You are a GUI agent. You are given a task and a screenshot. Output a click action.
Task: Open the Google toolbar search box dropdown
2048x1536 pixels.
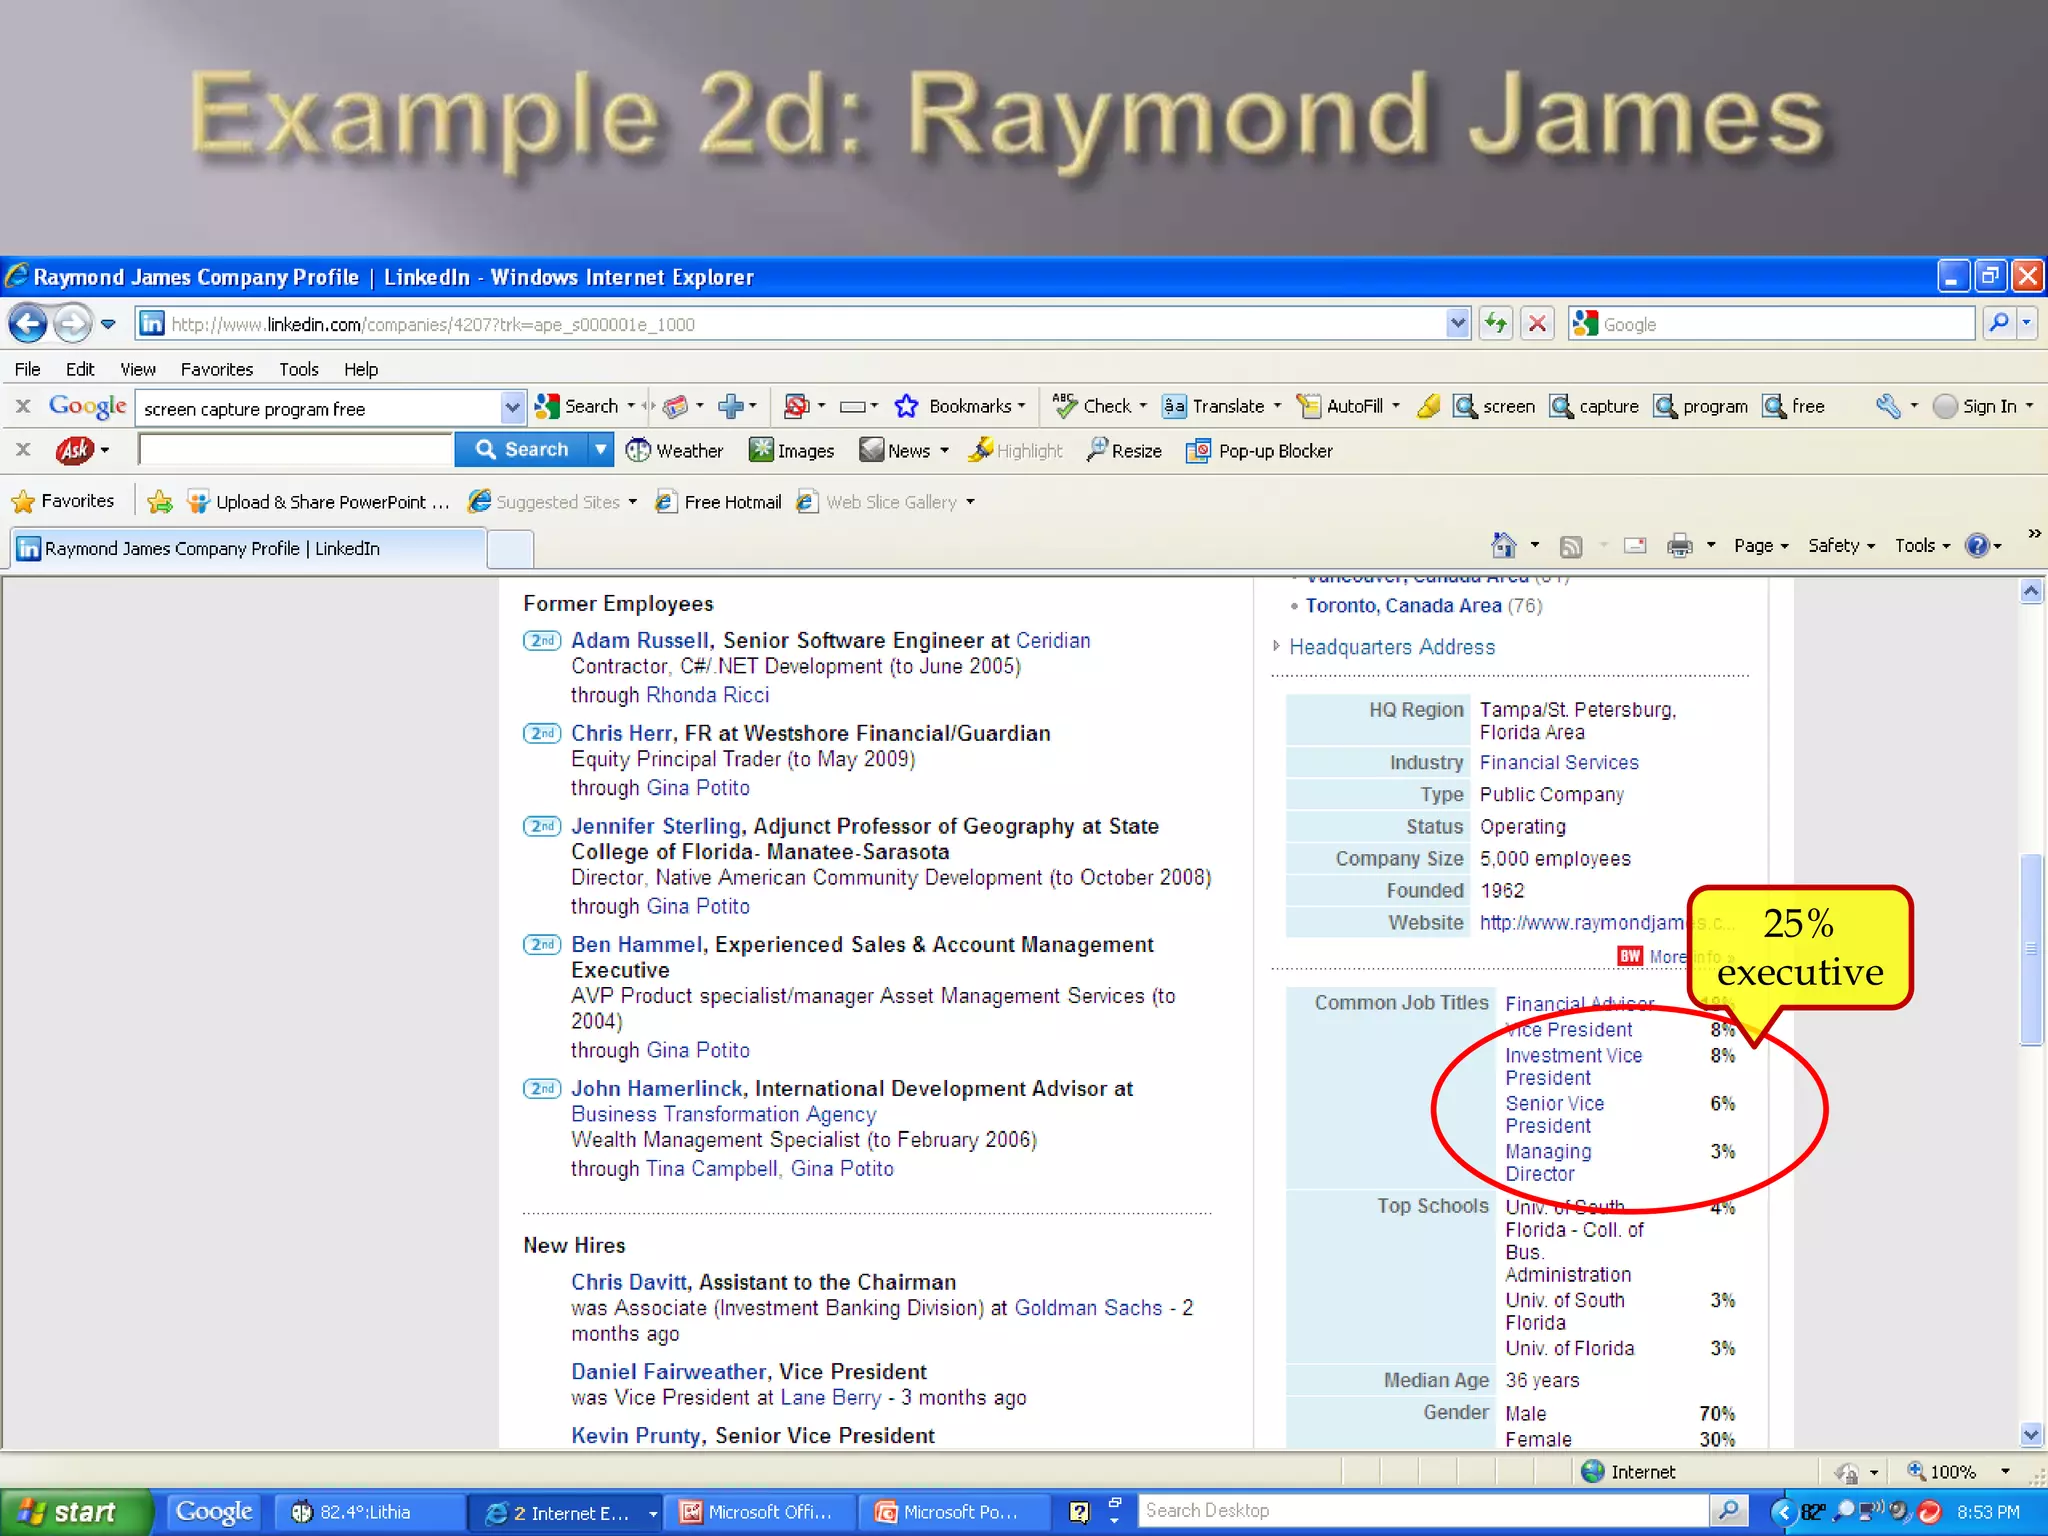[512, 407]
